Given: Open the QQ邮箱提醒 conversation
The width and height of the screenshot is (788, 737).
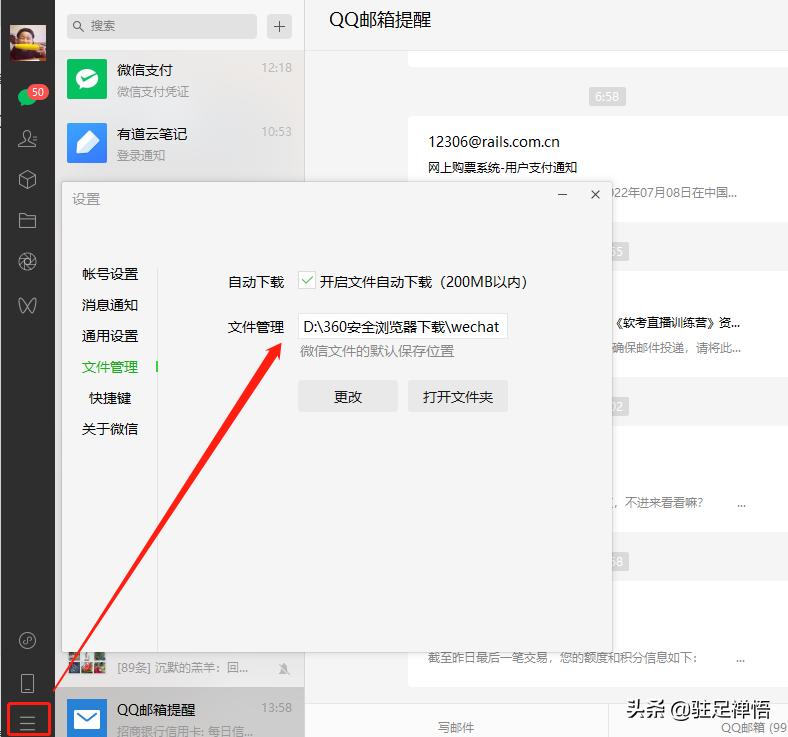Looking at the screenshot, I should (x=179, y=713).
